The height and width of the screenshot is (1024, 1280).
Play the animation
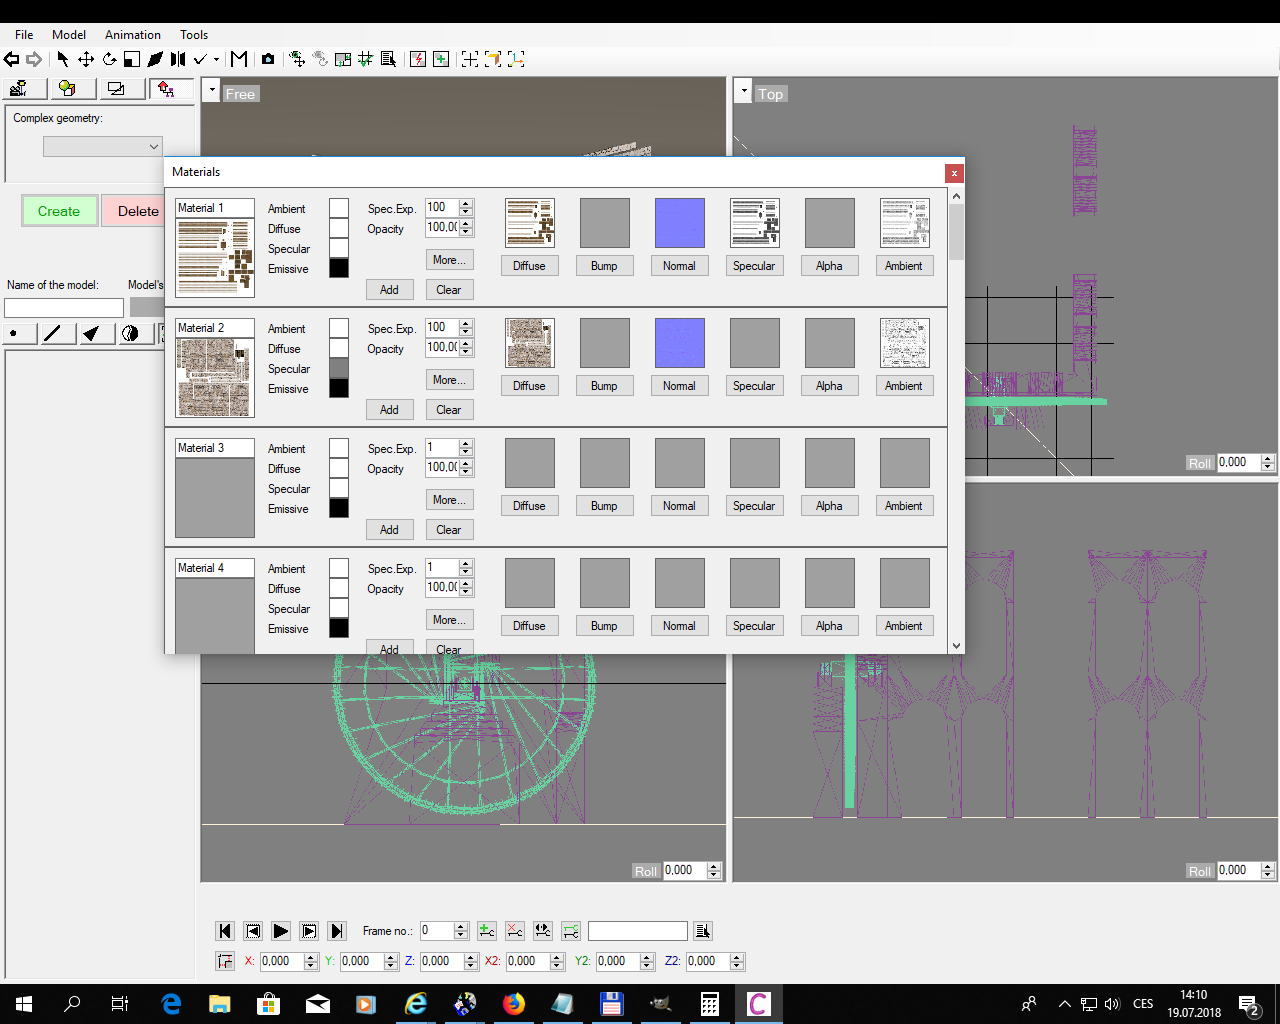281,931
